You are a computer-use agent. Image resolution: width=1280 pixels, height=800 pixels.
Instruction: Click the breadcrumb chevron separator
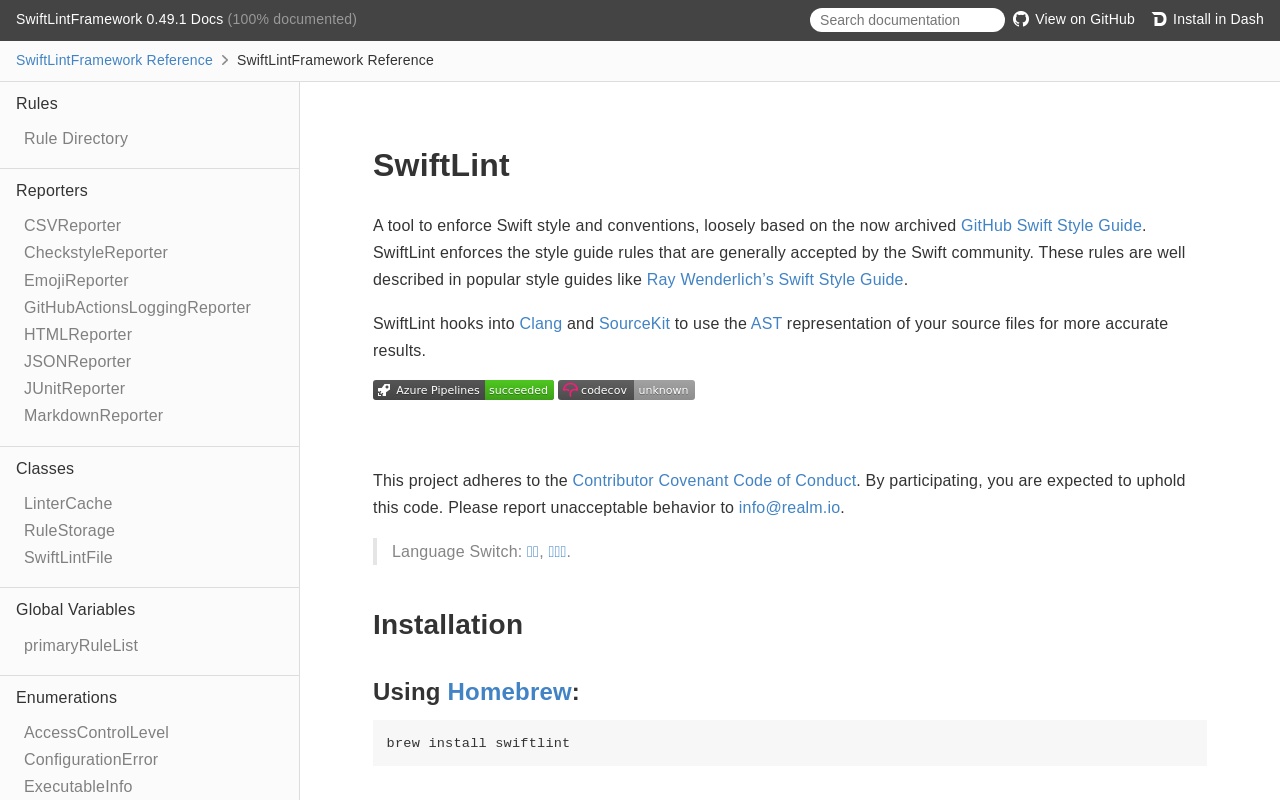tap(225, 60)
